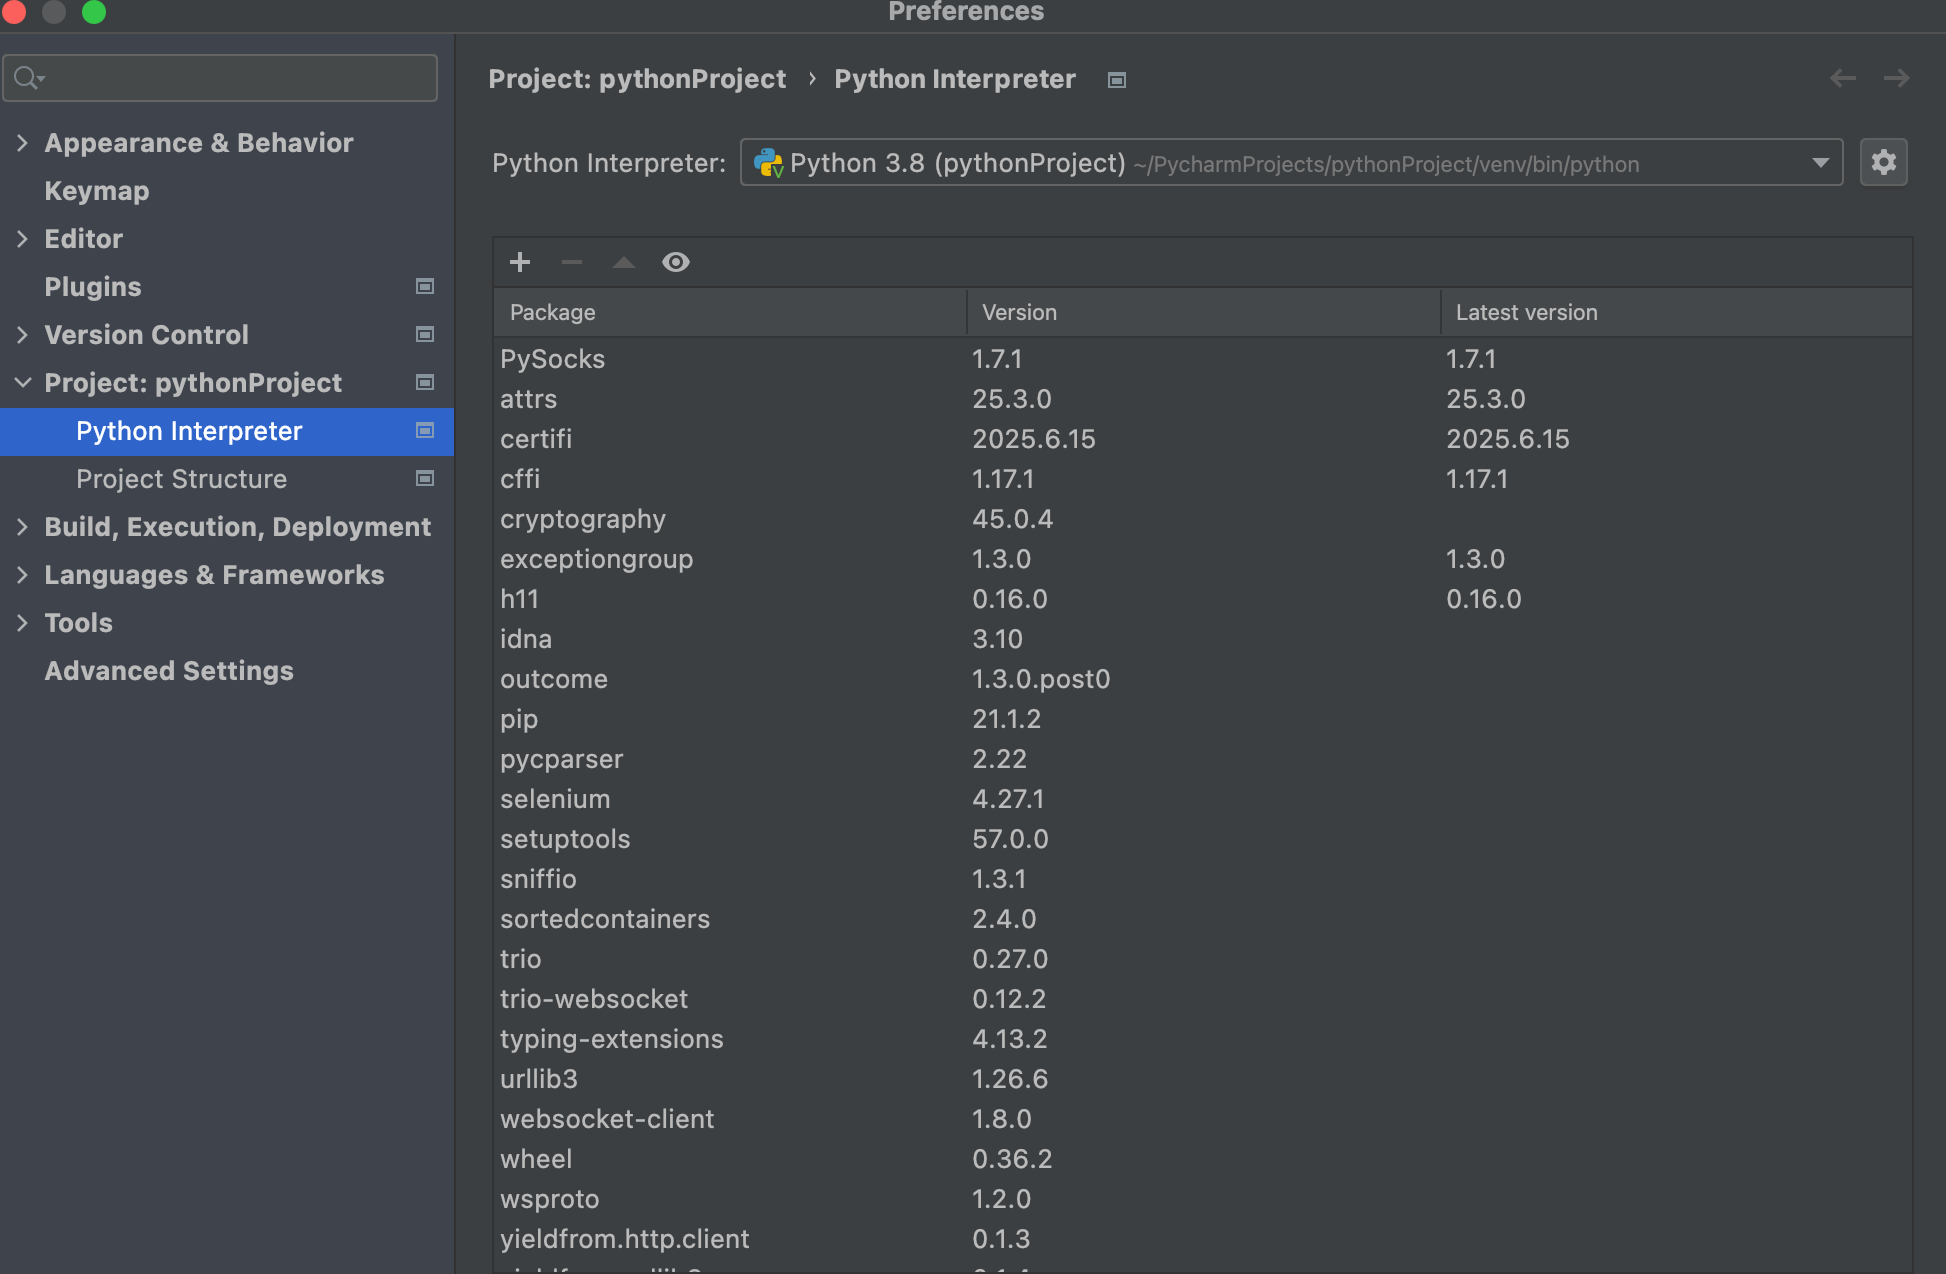
Task: Click the upgrade package arrow icon
Action: [x=624, y=262]
